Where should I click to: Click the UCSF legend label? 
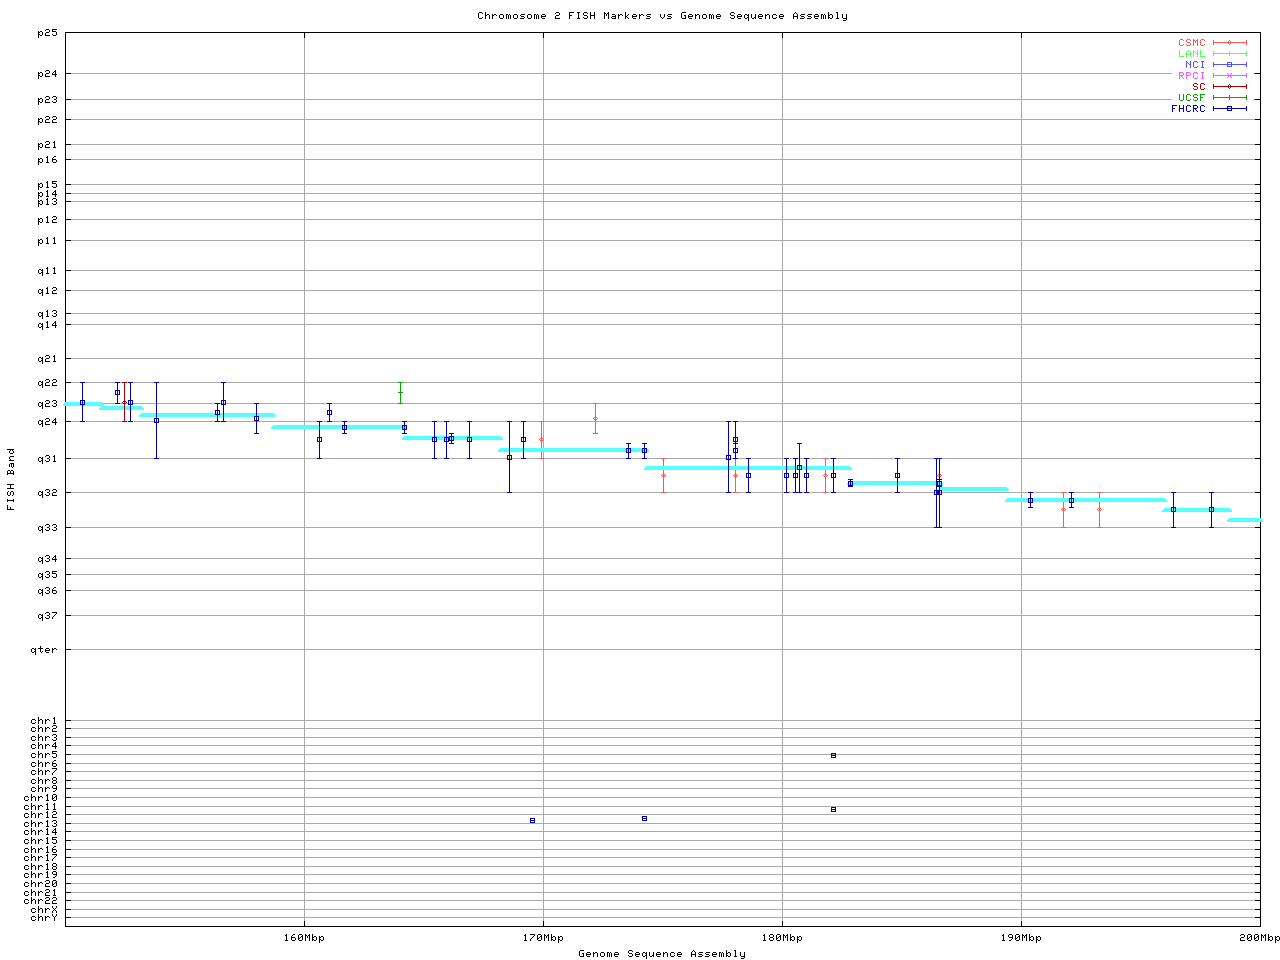[x=1191, y=98]
